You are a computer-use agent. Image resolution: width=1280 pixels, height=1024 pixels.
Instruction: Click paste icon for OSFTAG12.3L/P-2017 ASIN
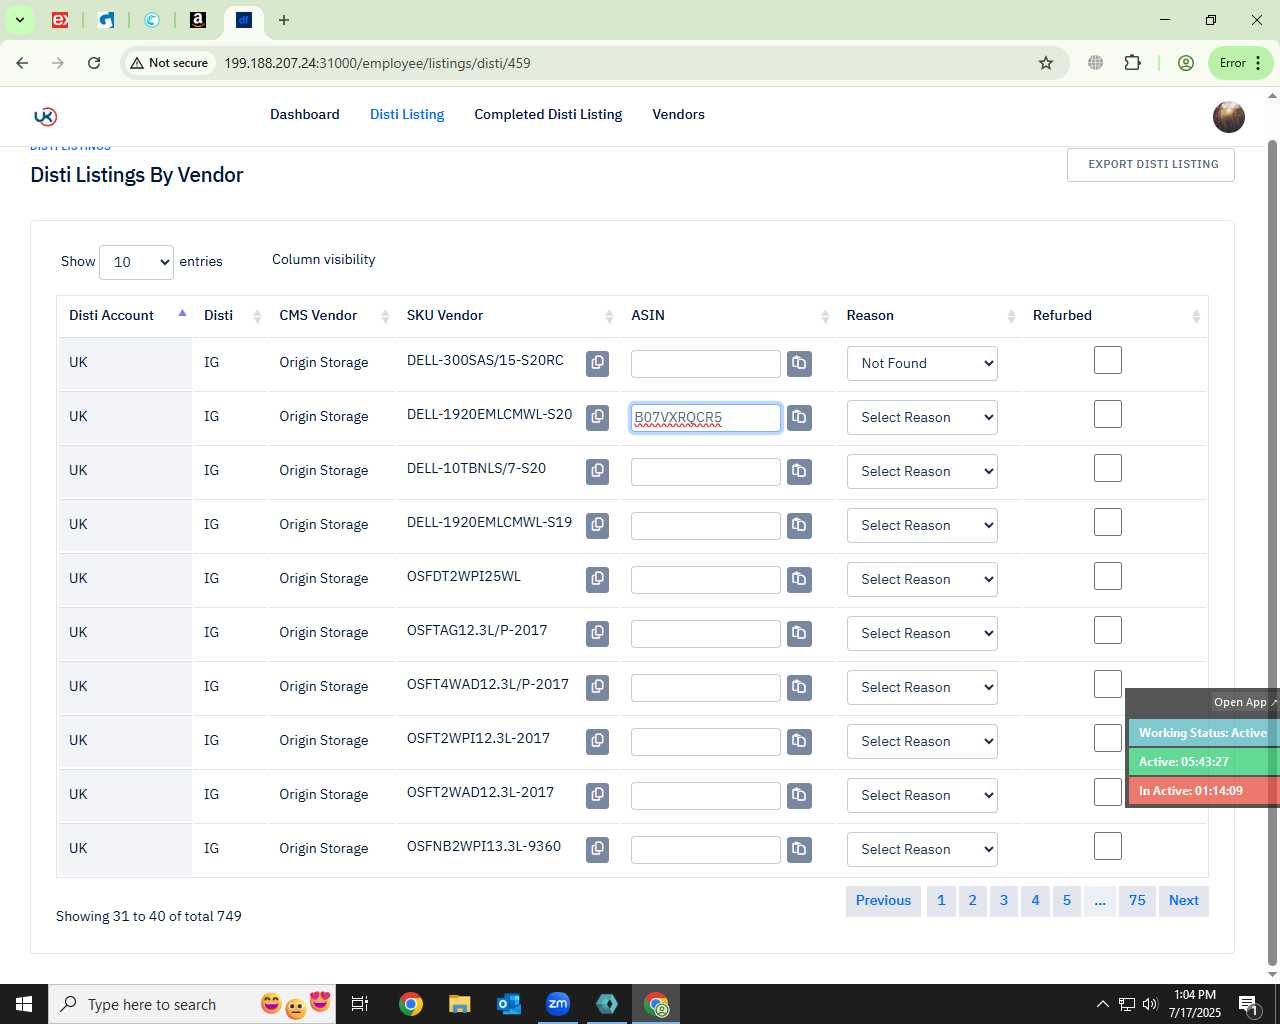pyautogui.click(x=799, y=633)
